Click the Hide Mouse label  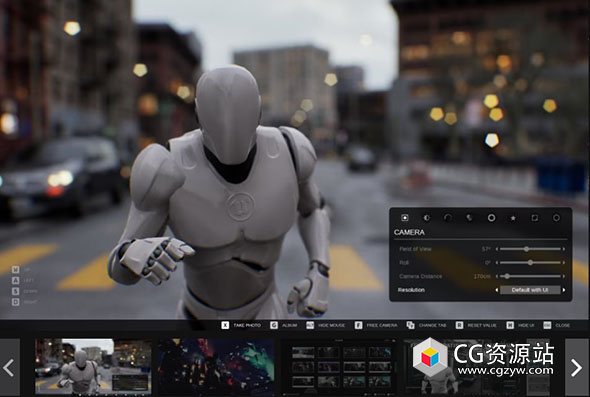click(331, 325)
